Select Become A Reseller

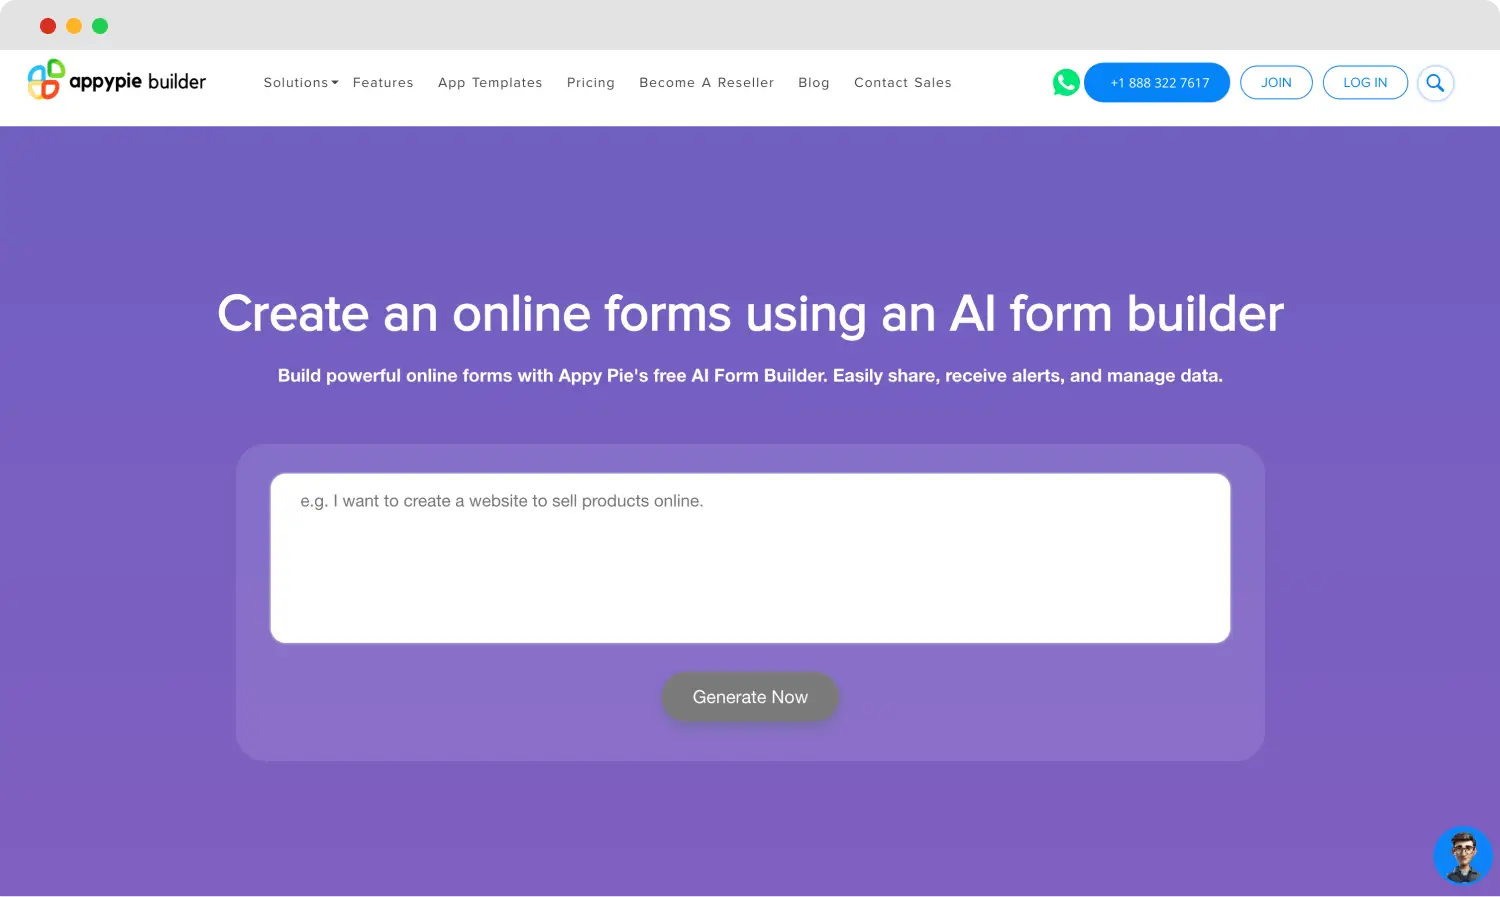click(707, 83)
